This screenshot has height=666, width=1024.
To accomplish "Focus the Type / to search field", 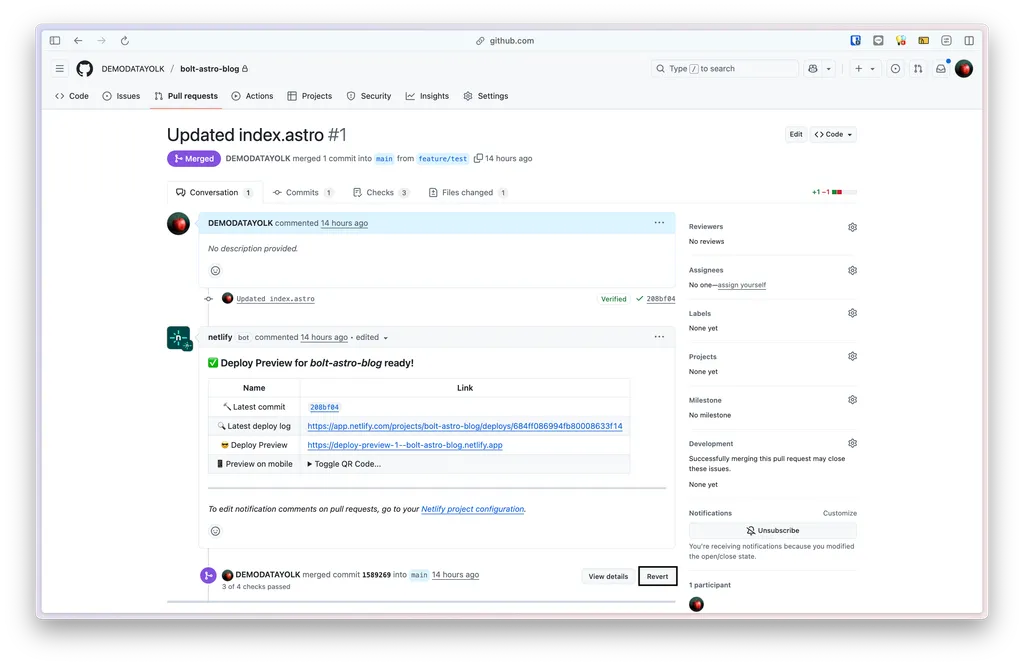I will pos(724,69).
